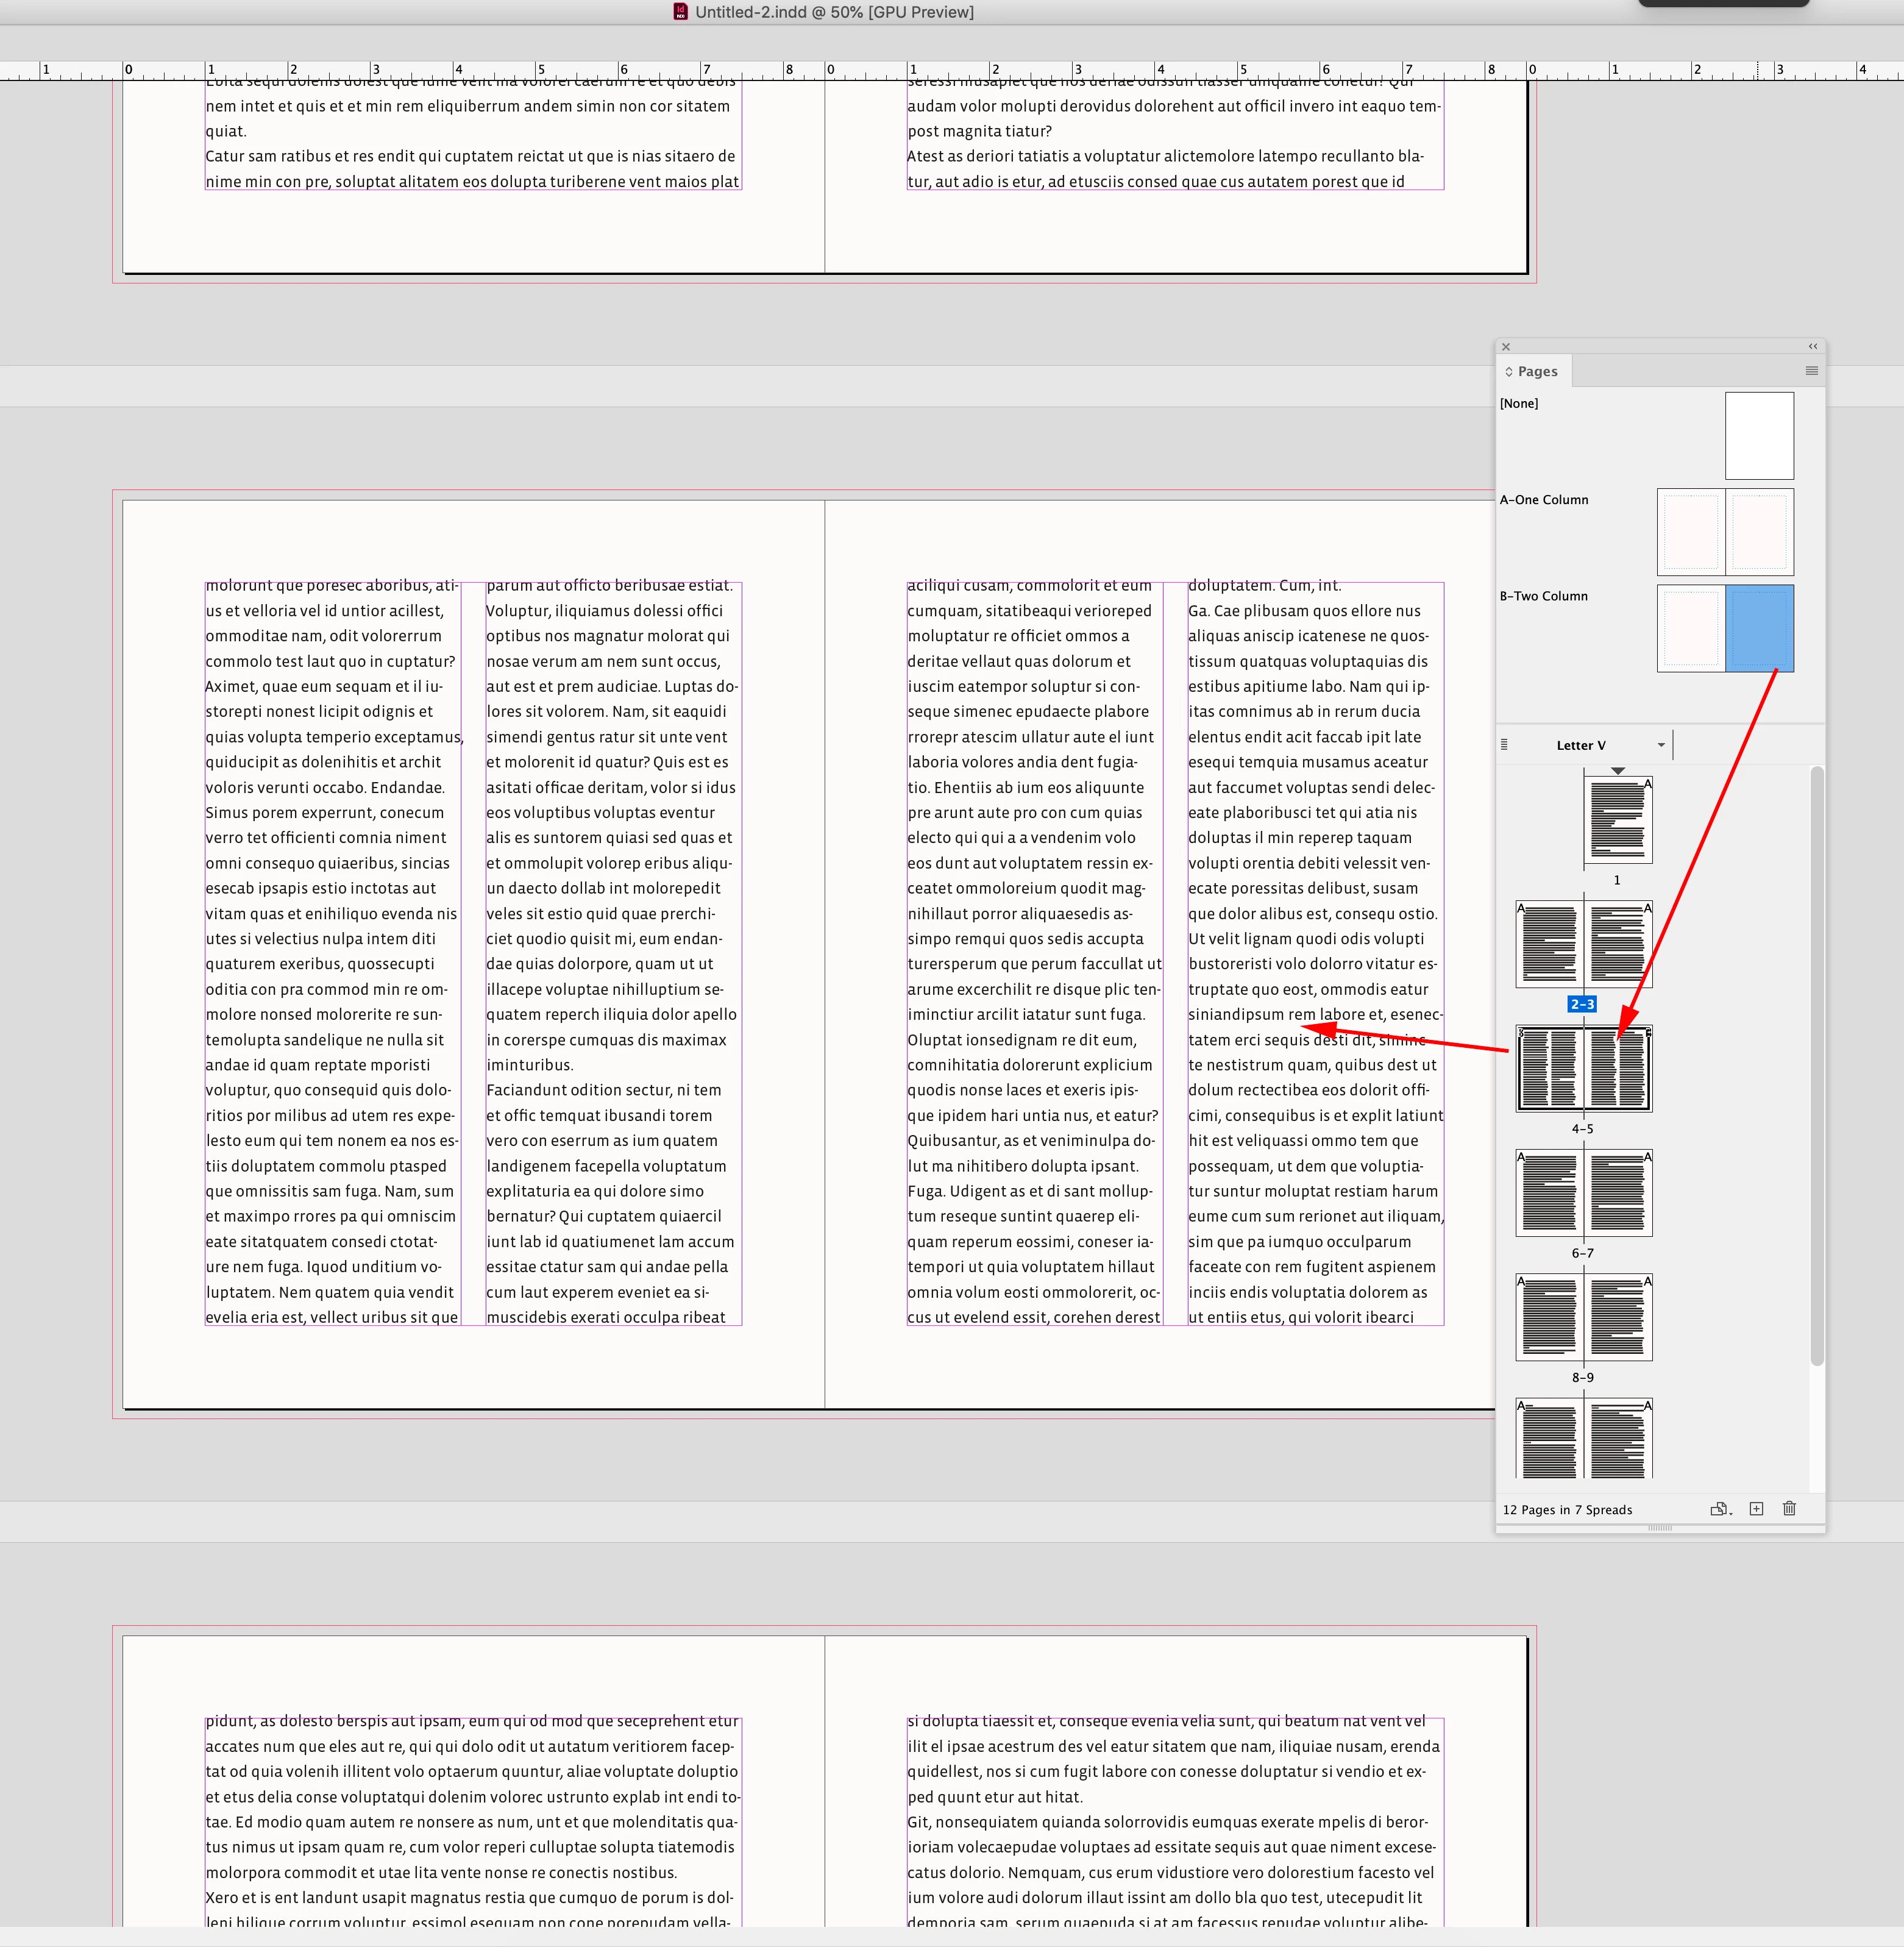Close the Pages panel with the X icon
Viewport: 1904px width, 1947px height.
[1506, 347]
